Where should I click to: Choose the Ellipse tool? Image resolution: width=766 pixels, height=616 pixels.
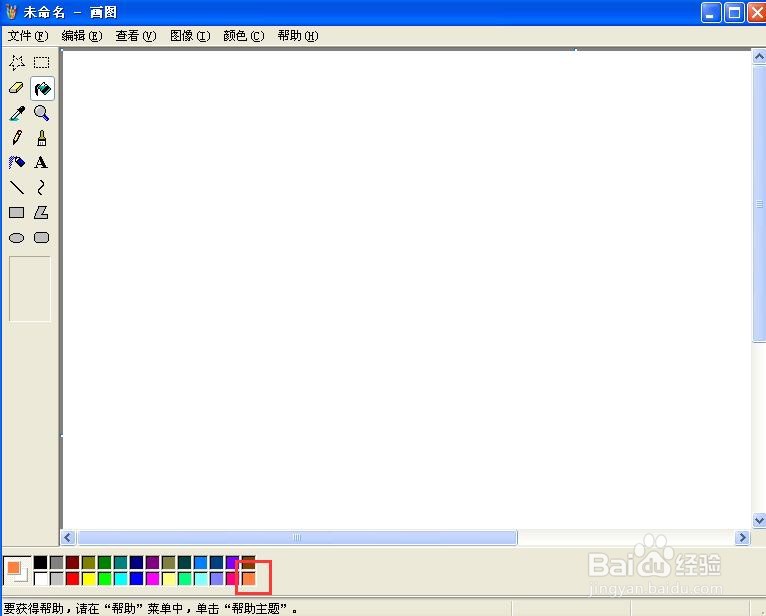pyautogui.click(x=17, y=238)
